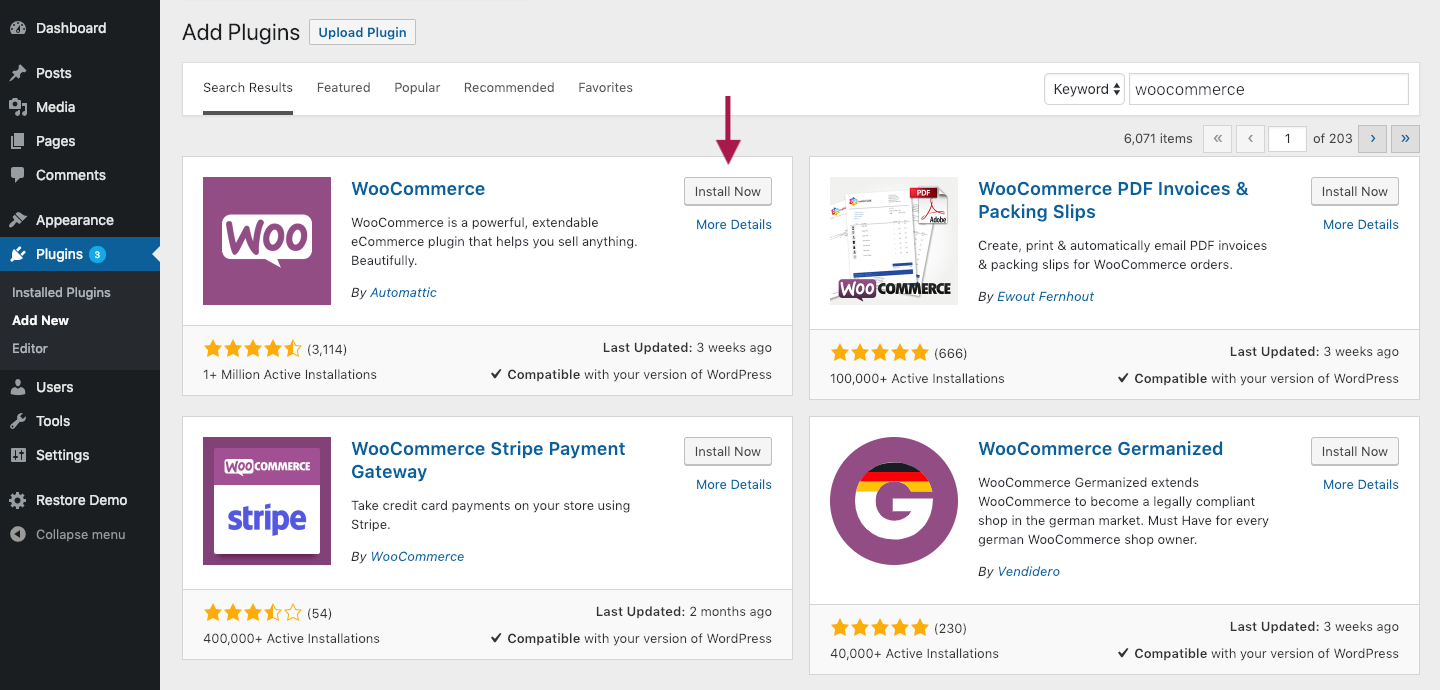The width and height of the screenshot is (1440, 690).
Task: Click the Settings sliders icon
Action: (18, 455)
